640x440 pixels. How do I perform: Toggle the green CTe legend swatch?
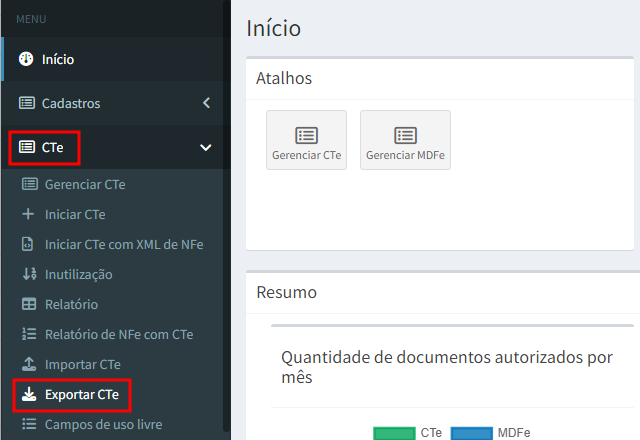(394, 433)
